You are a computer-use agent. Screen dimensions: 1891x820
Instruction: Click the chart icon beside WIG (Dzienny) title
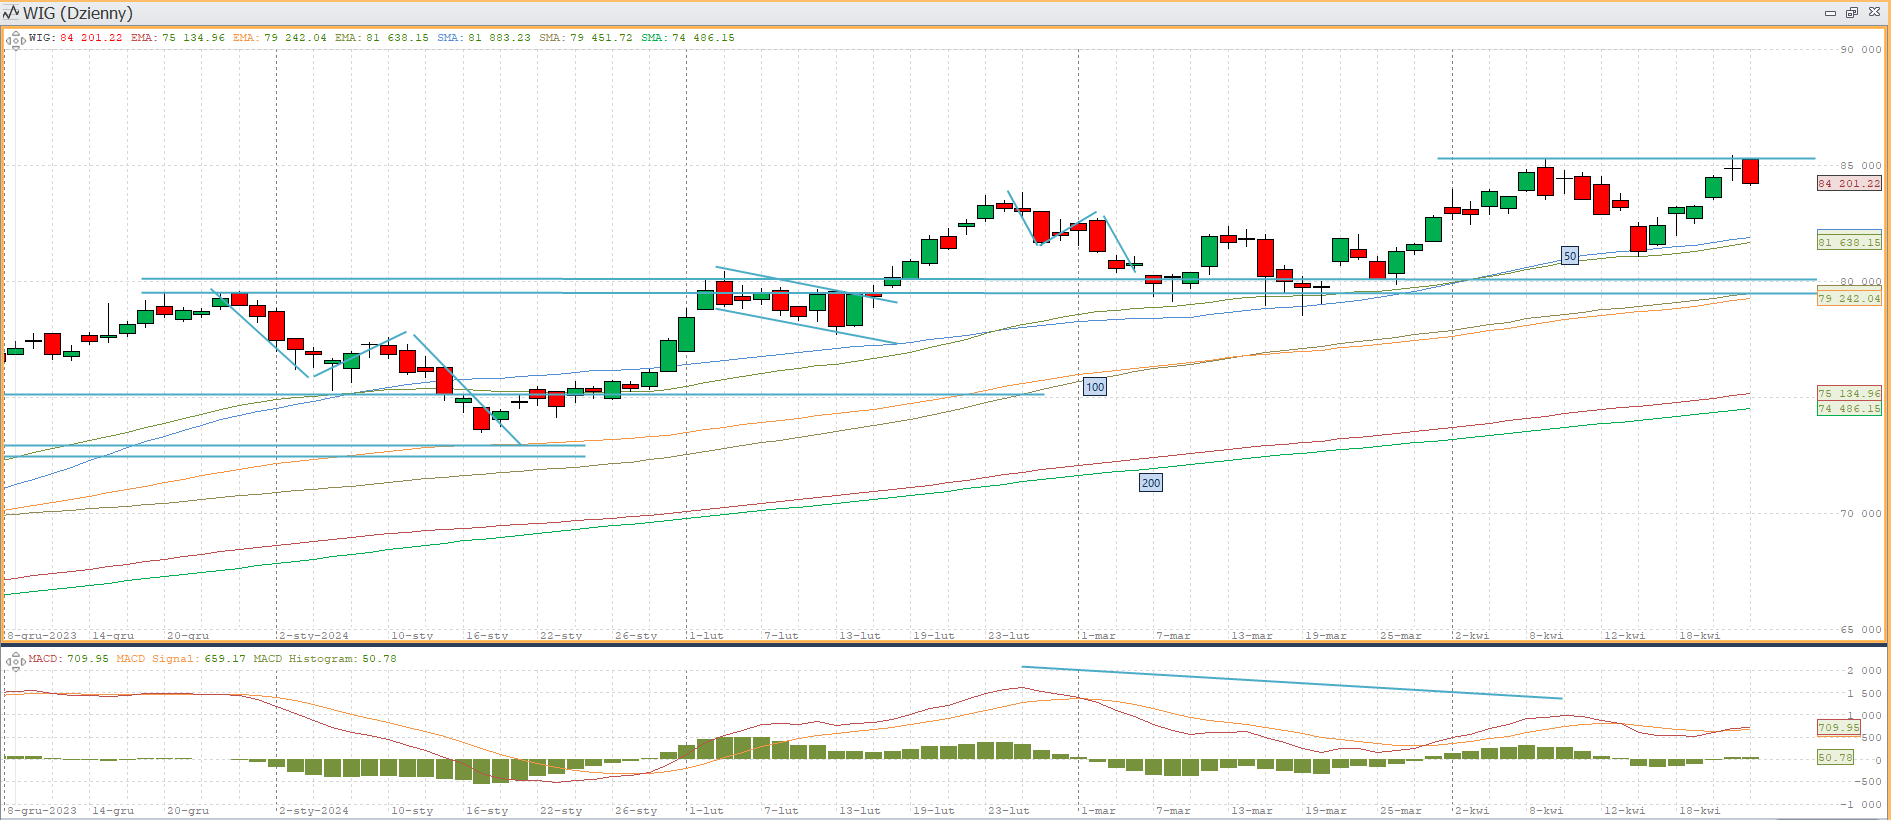click(x=11, y=13)
